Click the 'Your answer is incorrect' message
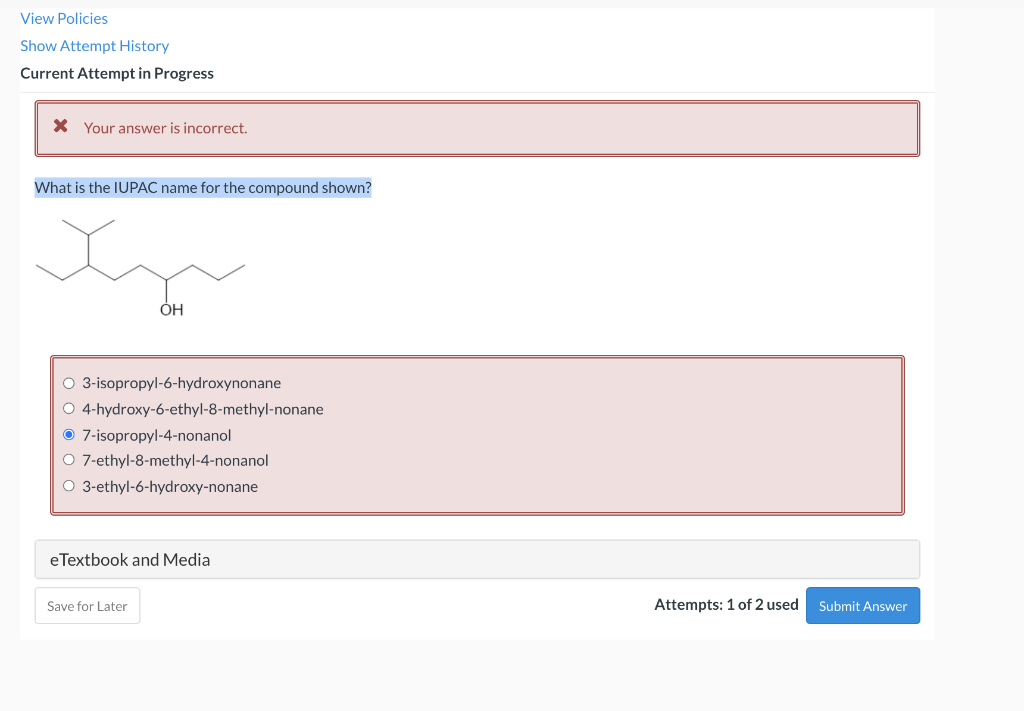This screenshot has width=1024, height=711. tap(166, 128)
